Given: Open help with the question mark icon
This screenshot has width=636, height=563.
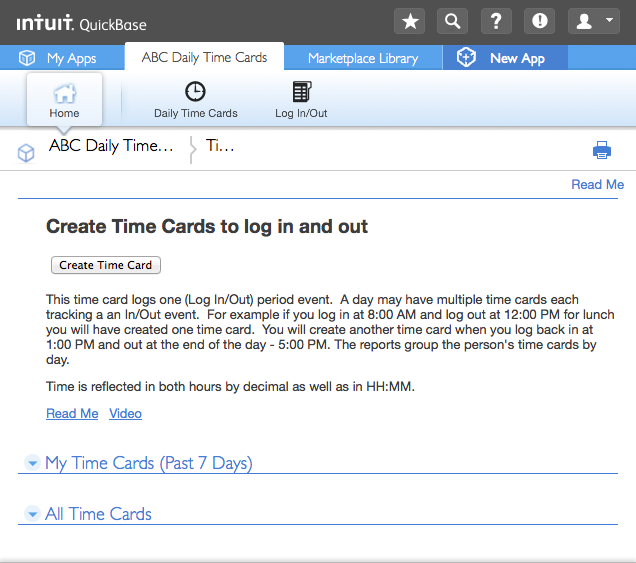Looking at the screenshot, I should tap(496, 21).
